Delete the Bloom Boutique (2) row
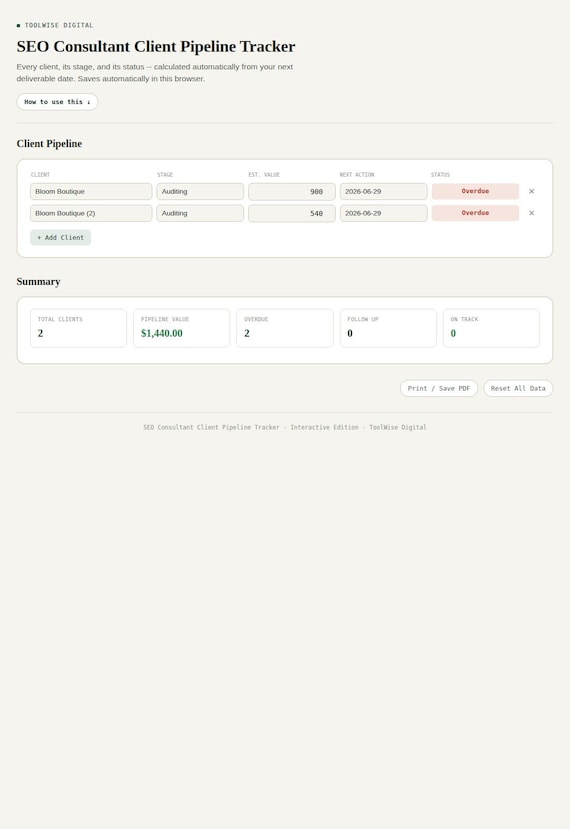Screen dimensions: 570x829 pos(531,213)
